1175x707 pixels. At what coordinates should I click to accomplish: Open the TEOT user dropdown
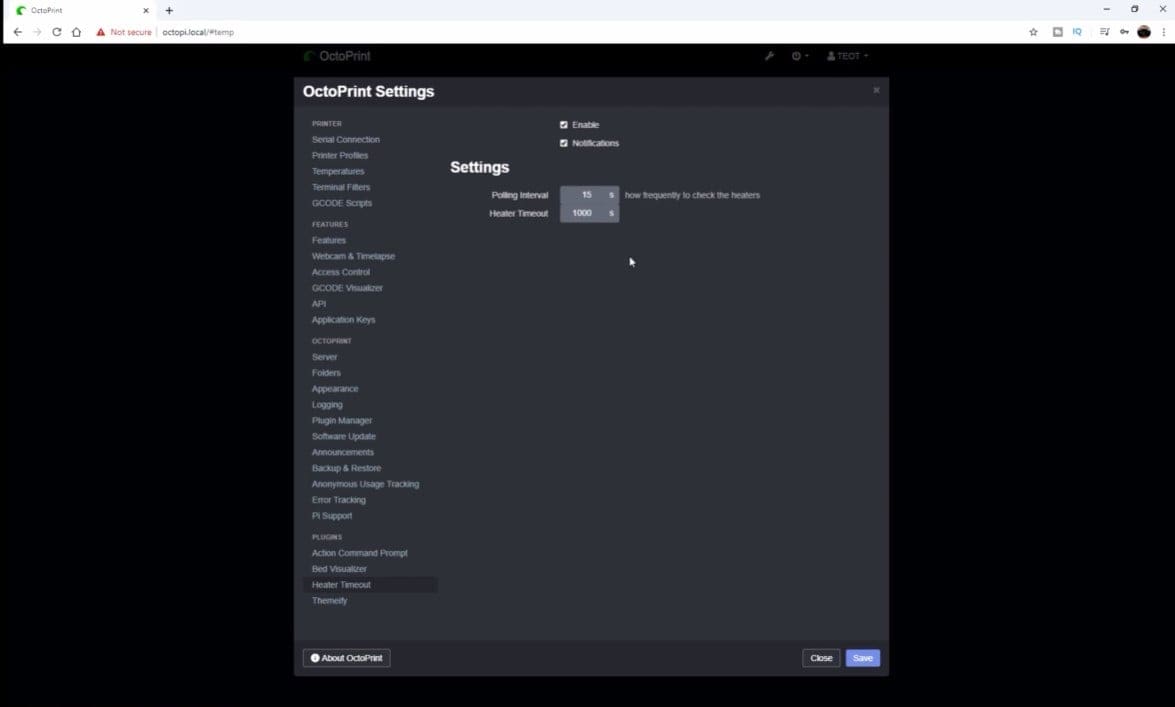point(848,56)
